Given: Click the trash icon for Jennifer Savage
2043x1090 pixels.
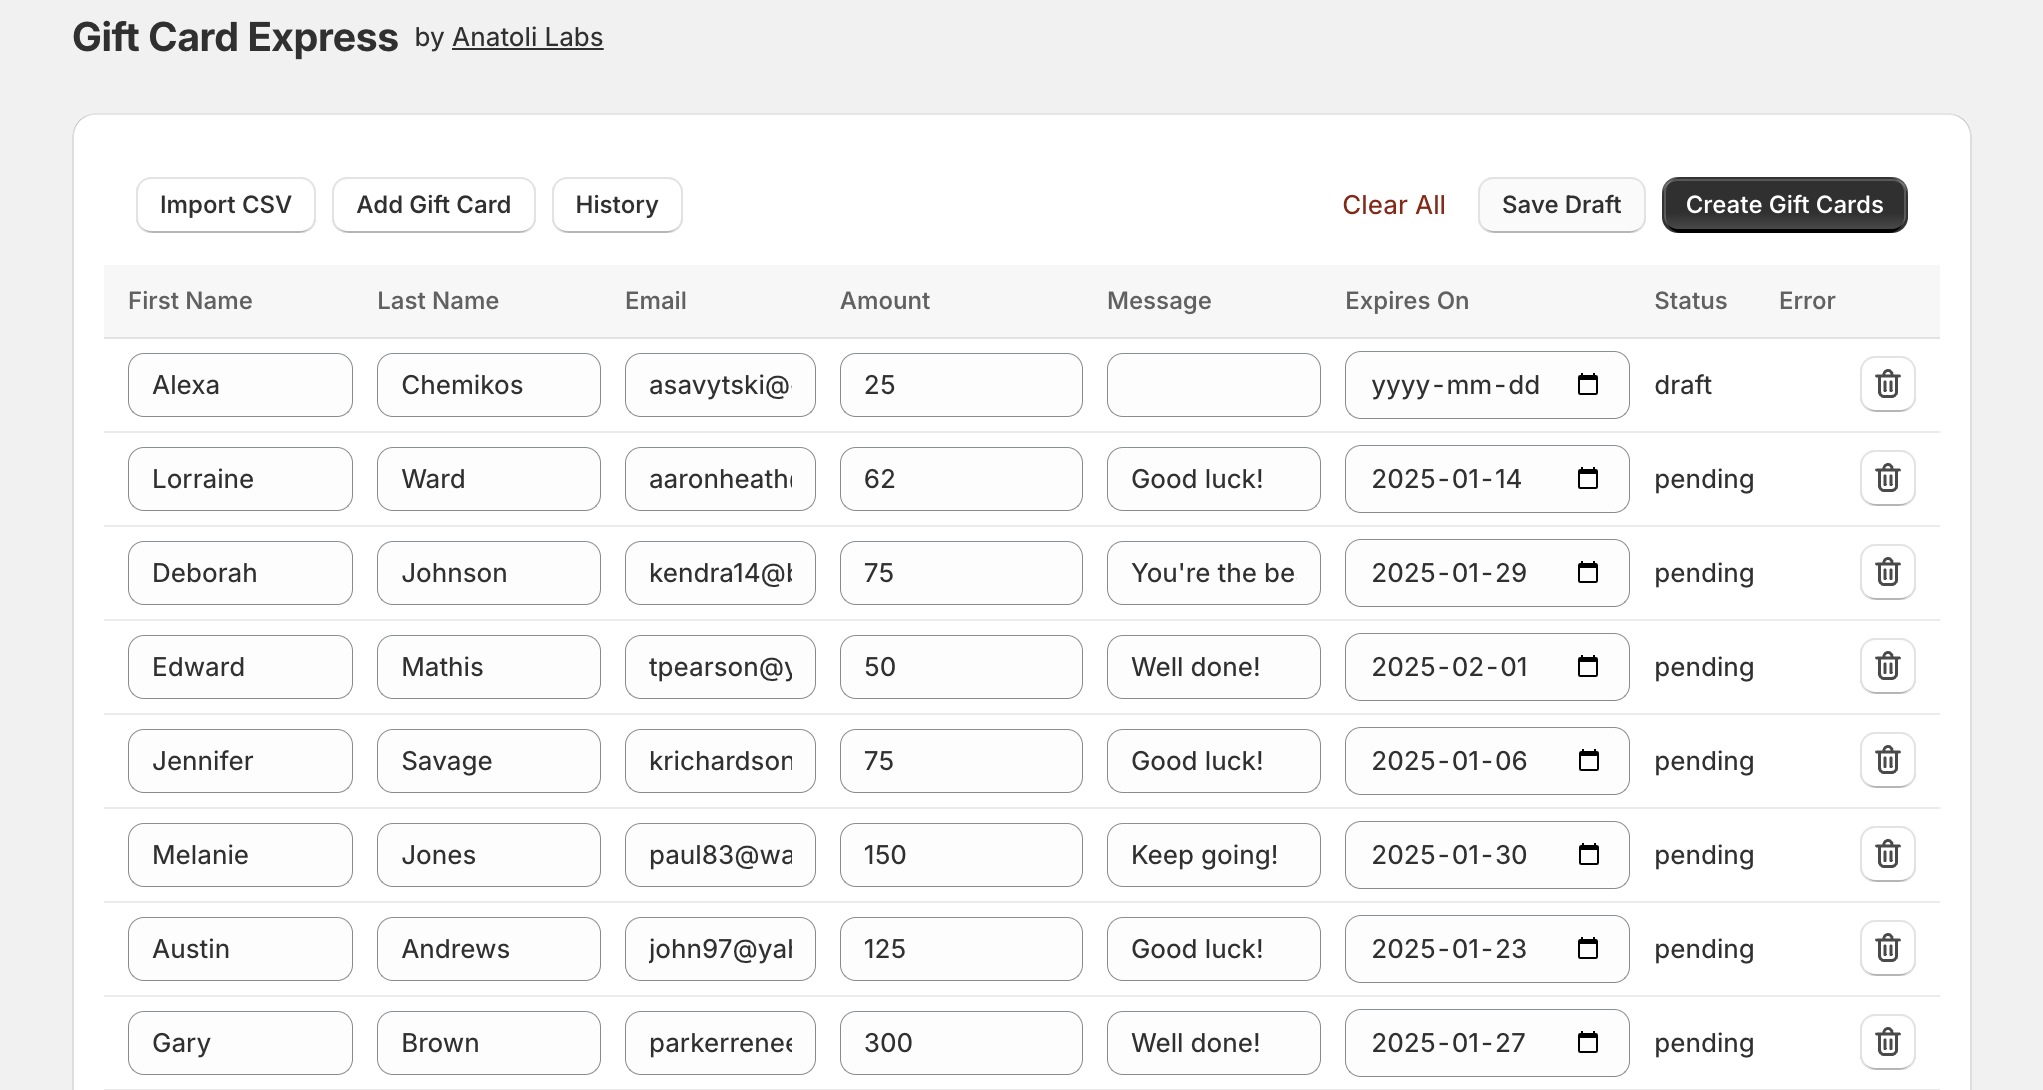Looking at the screenshot, I should pos(1888,760).
